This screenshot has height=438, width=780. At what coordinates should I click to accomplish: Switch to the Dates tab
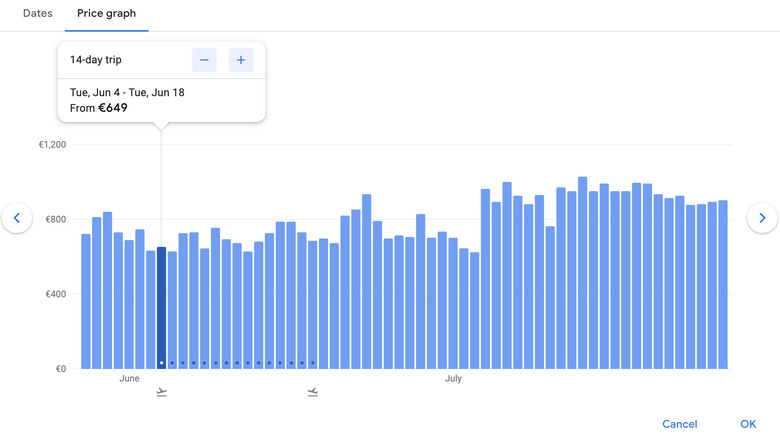(38, 14)
